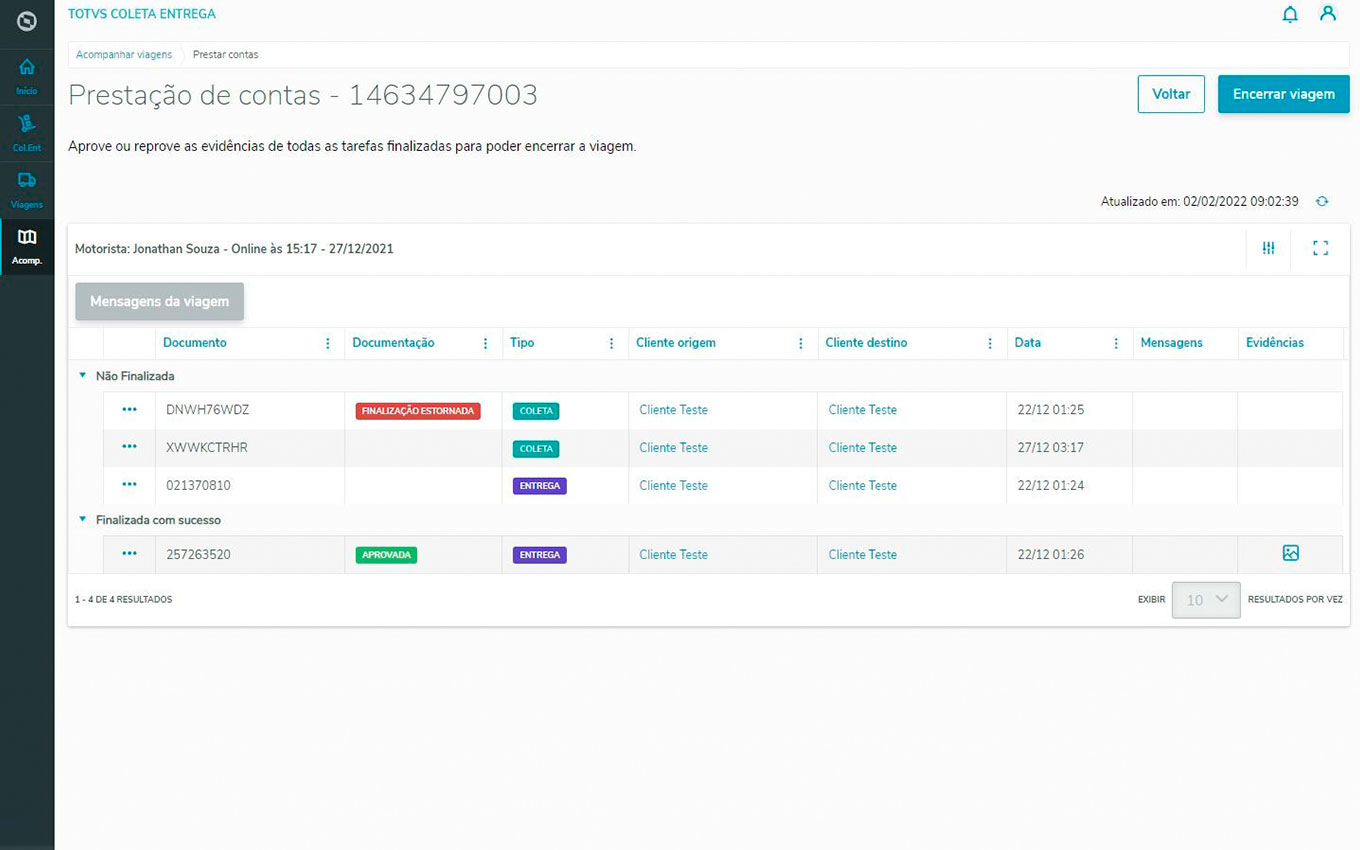Screen dimensions: 1360x850
Task: Go to Início in the sidebar
Action: [27, 76]
